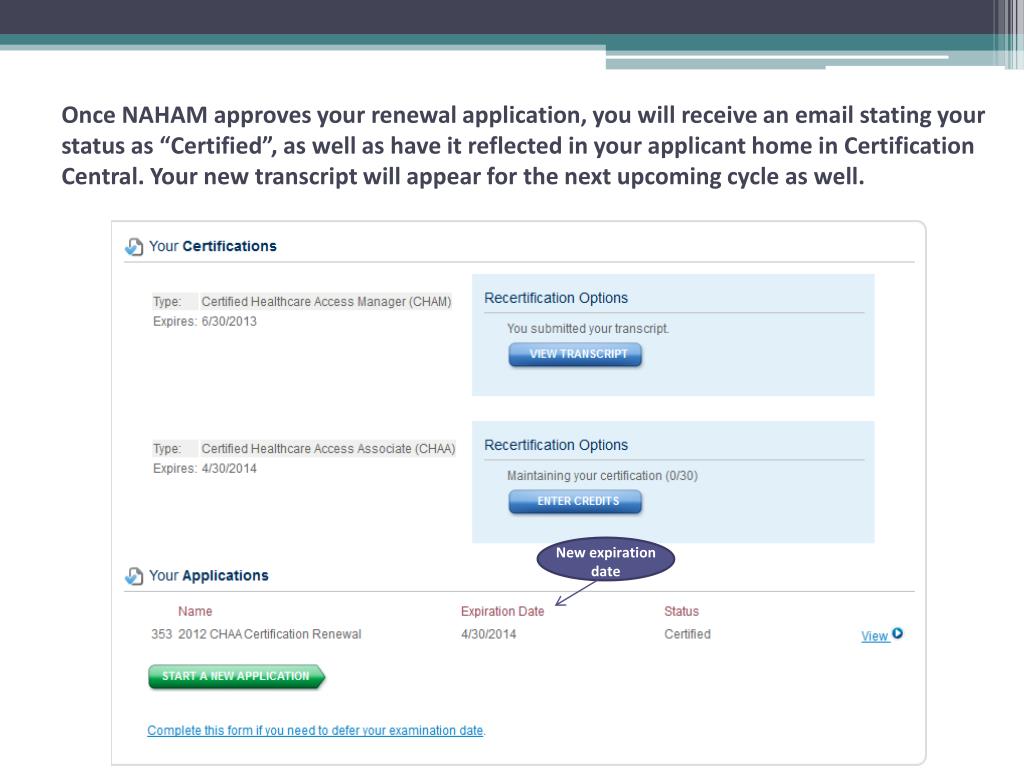Click the 2012 CHAA Certification Renewal entry
1024x768 pixels.
[270, 634]
